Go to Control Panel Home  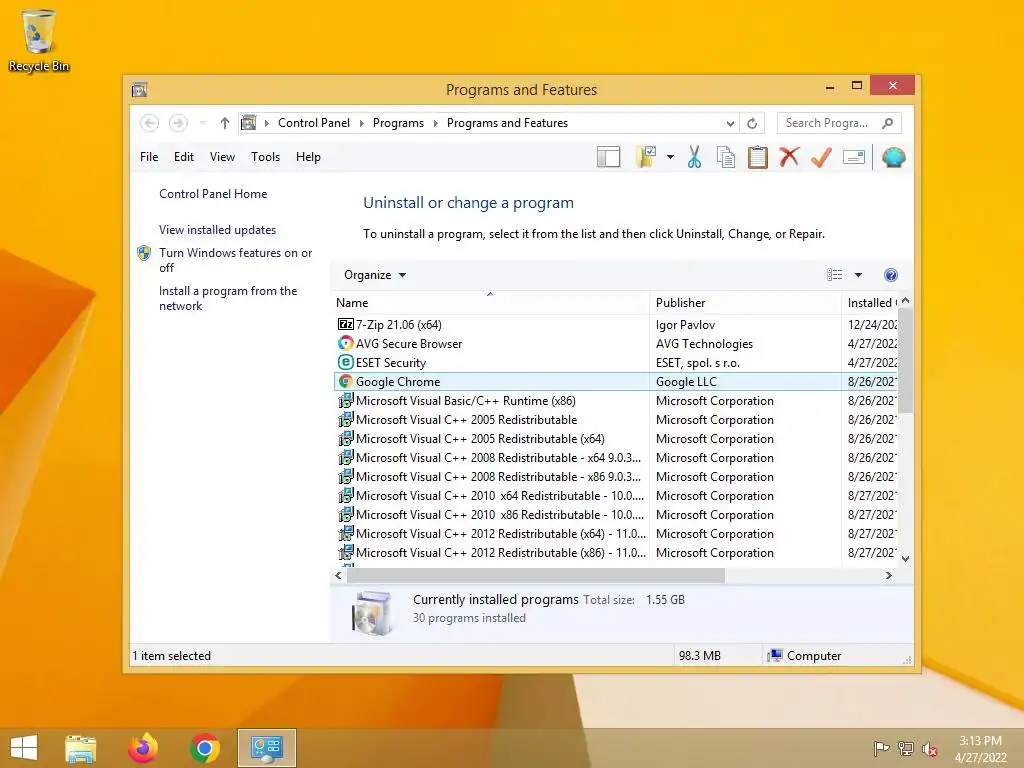[213, 194]
